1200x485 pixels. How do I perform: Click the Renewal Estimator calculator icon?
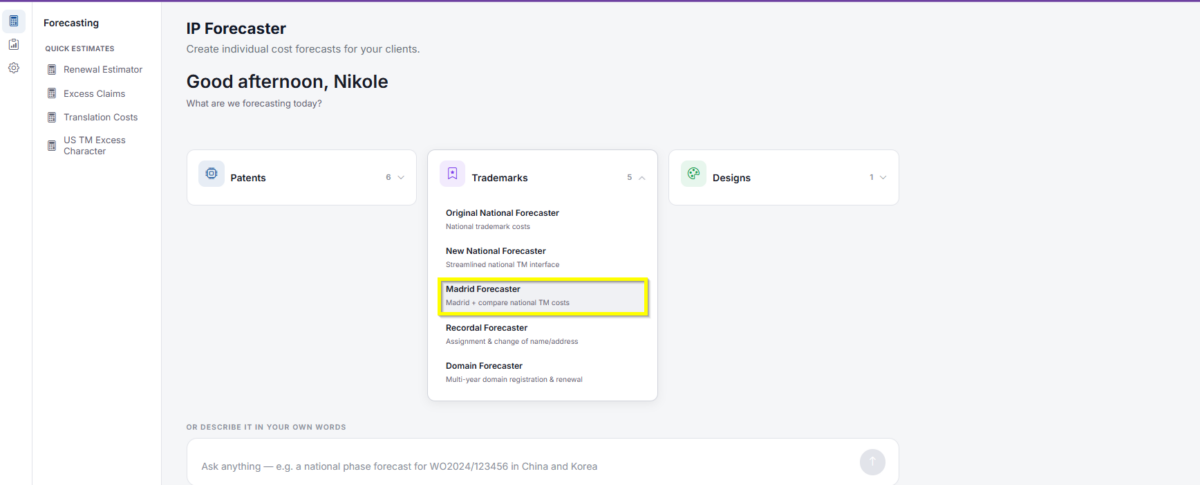point(52,70)
